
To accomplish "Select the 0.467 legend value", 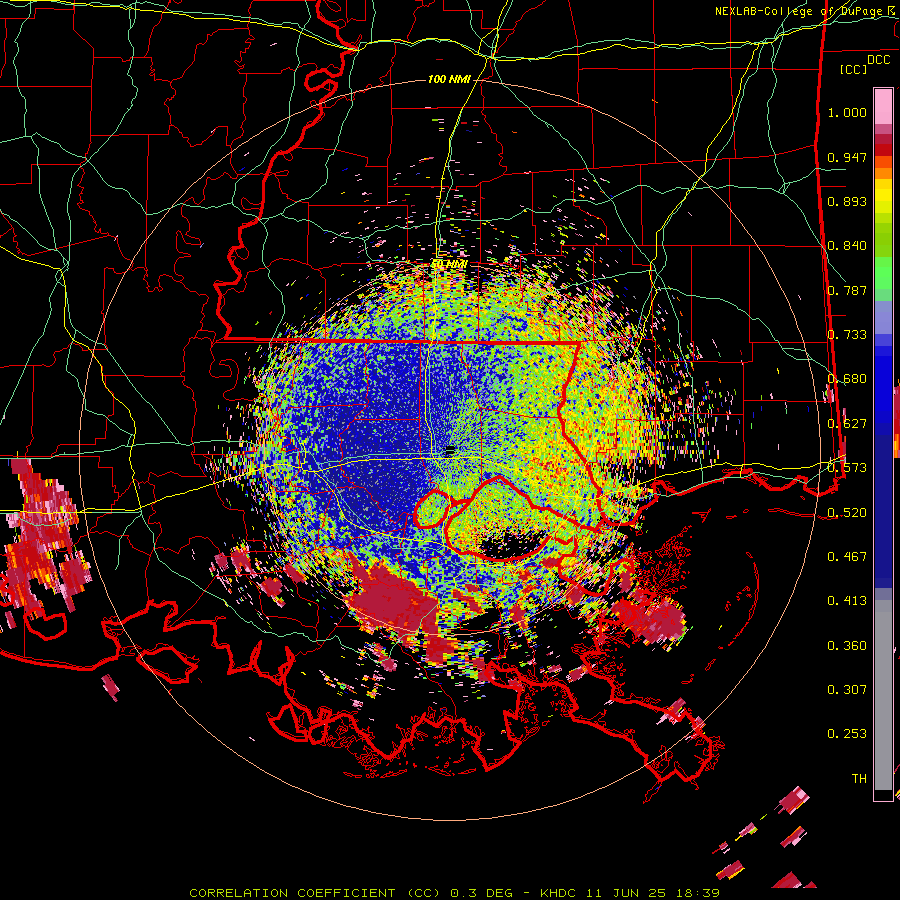I will 847,556.
